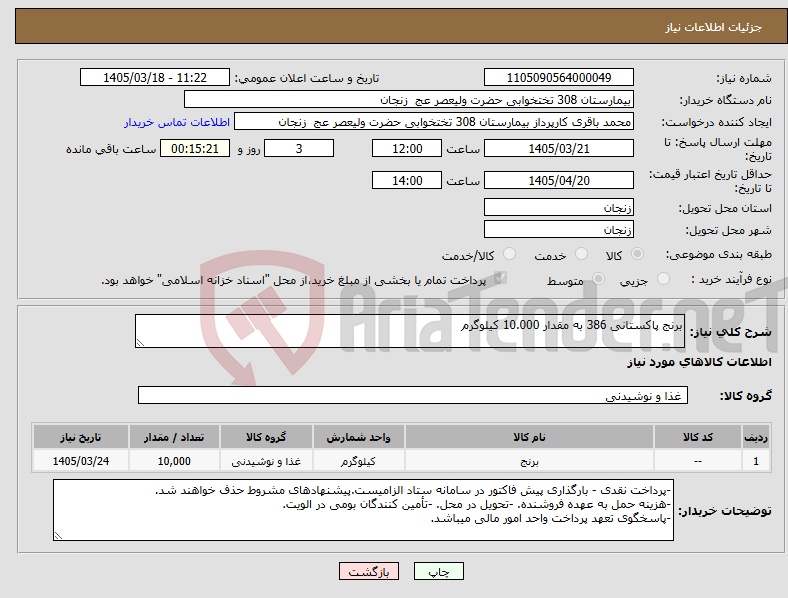788x598 pixels.
Task: Click the response deadline date 1405/03/21
Action: (x=558, y=148)
